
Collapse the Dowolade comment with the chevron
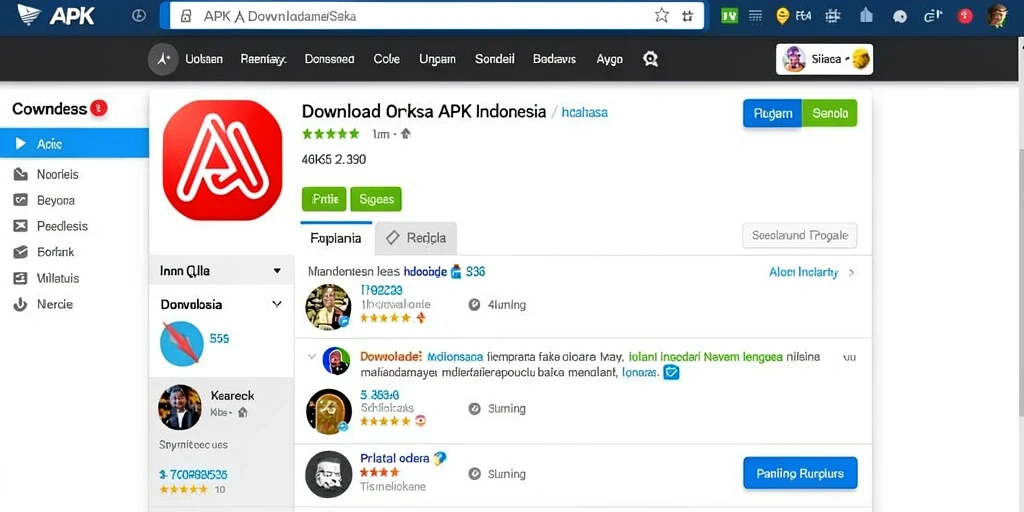312,357
